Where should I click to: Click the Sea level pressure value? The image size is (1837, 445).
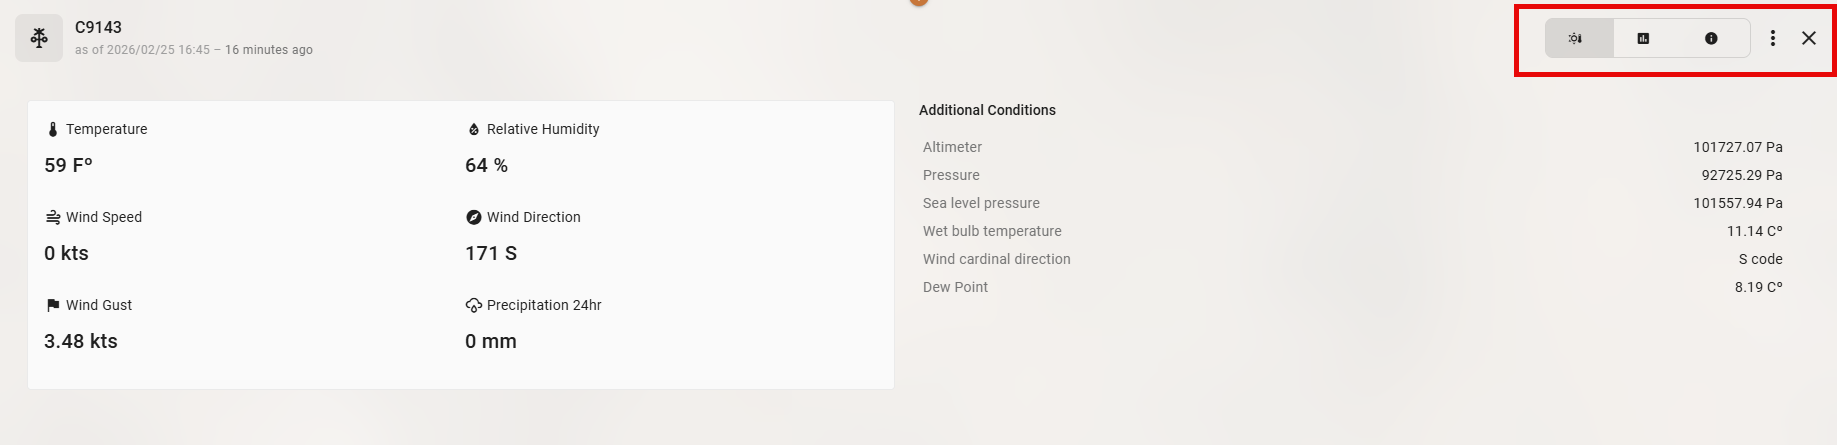click(1737, 203)
